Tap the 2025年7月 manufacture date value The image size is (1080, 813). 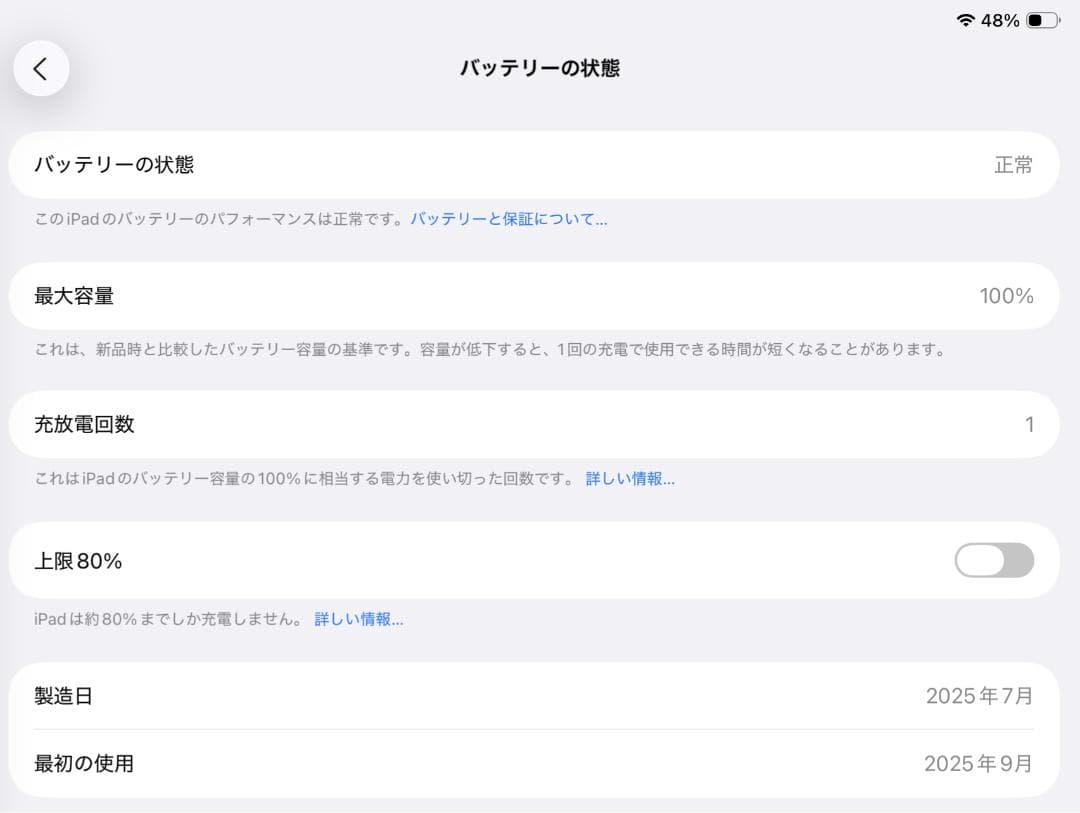click(x=978, y=696)
